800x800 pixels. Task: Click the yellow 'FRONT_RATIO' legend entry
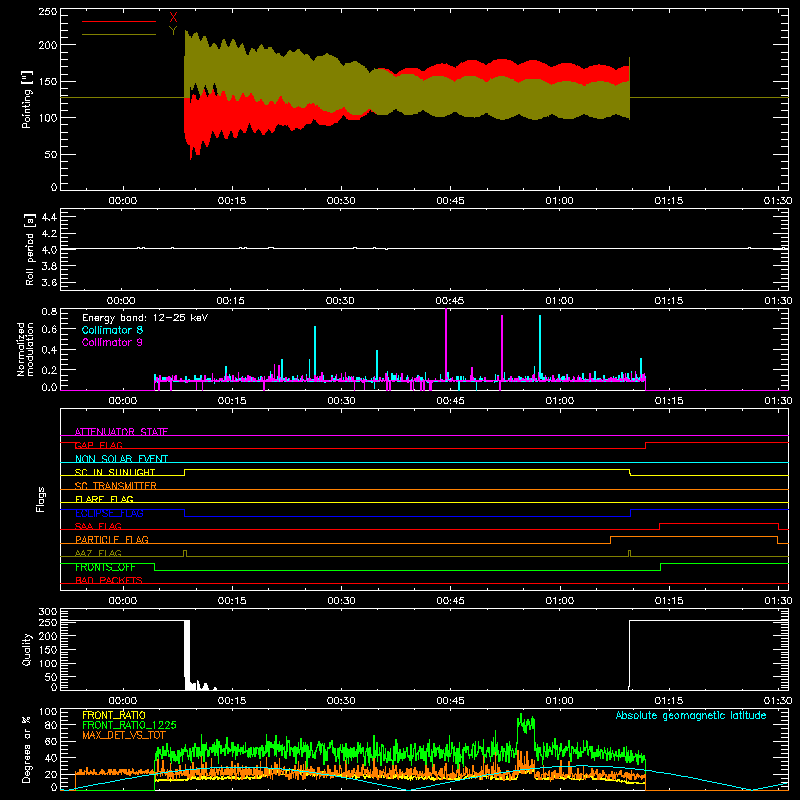pos(114,715)
